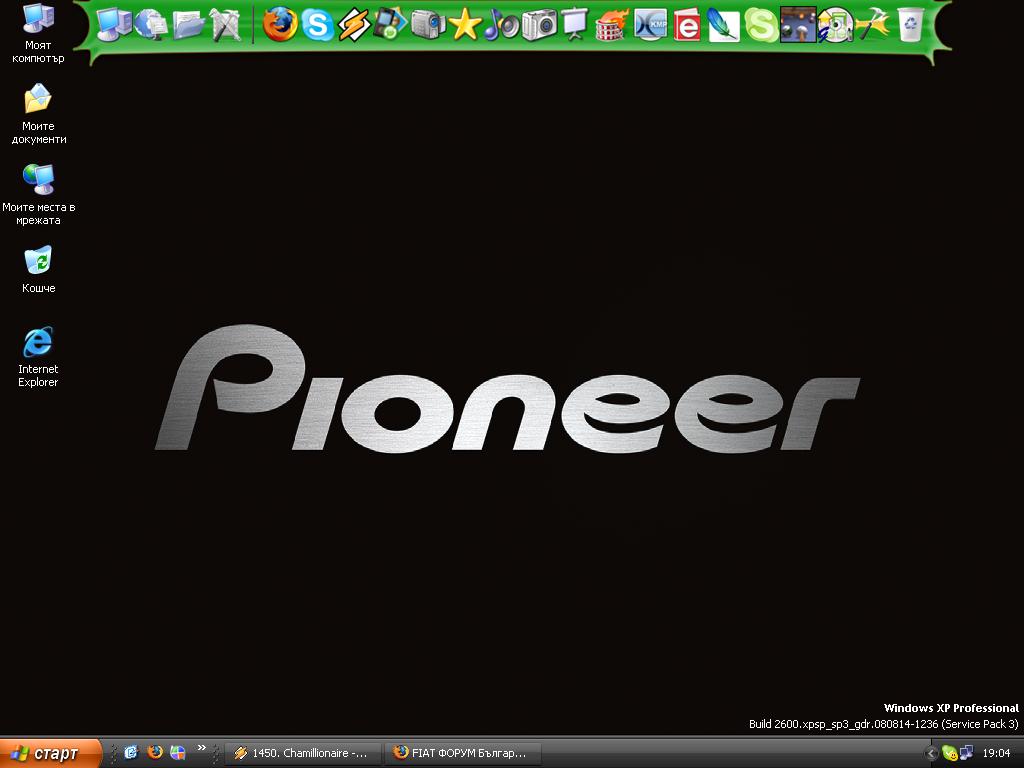Launch KMPlayer from the dock

click(x=650, y=25)
